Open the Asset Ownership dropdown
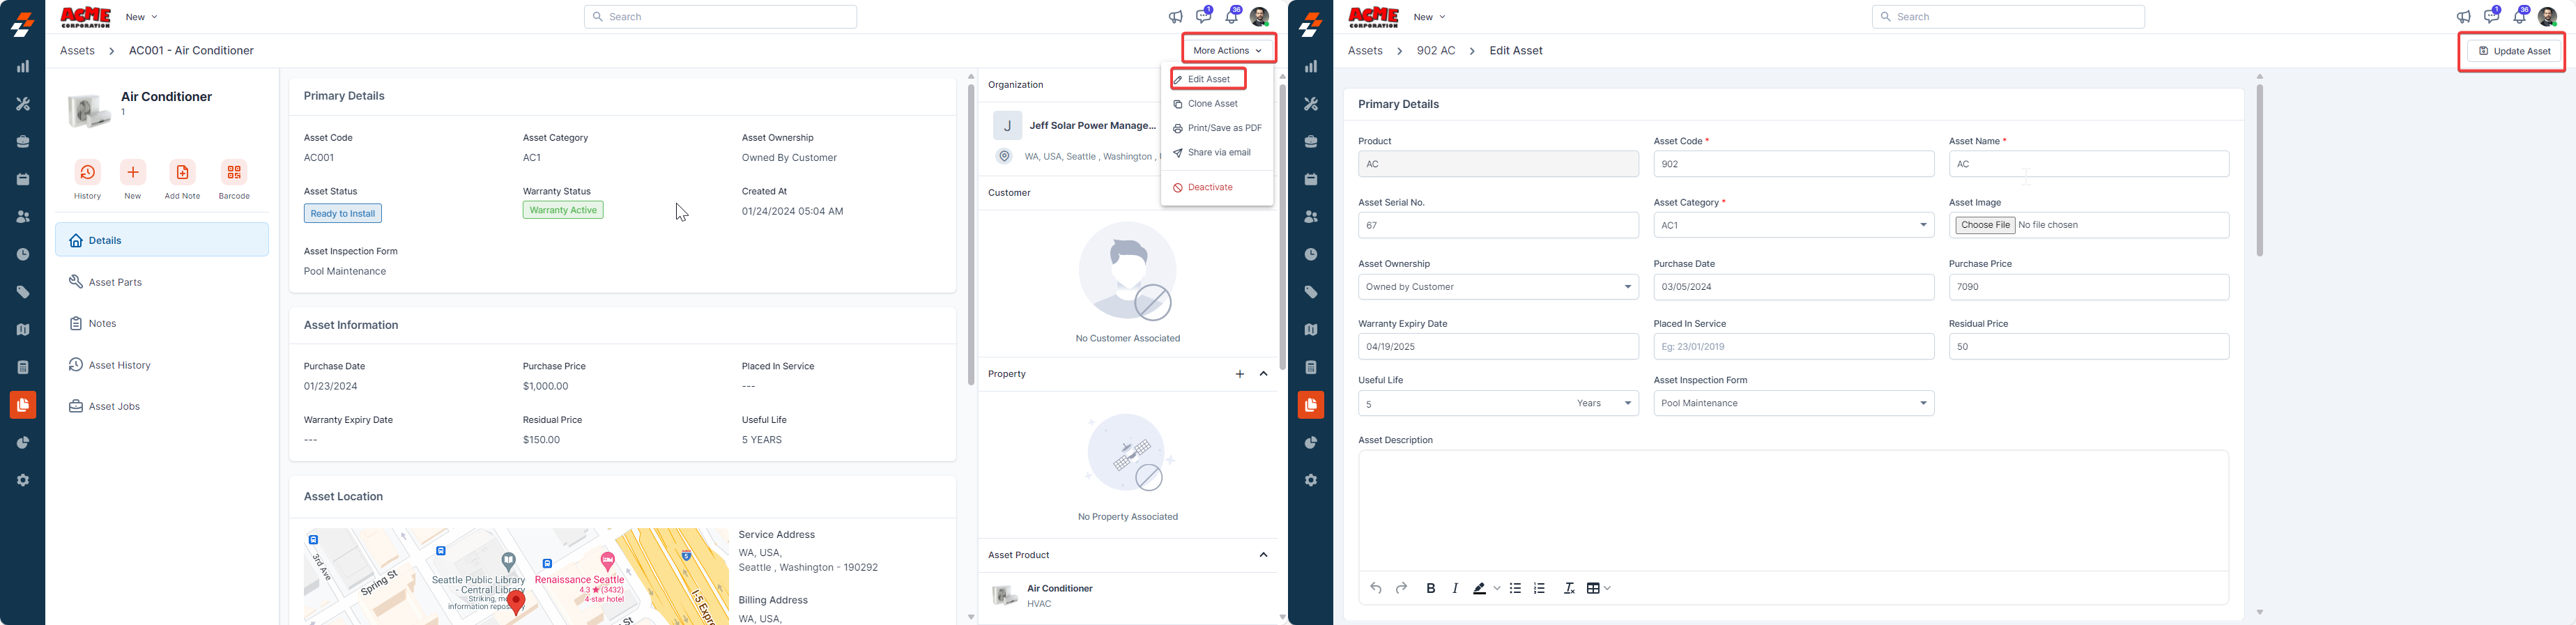This screenshot has height=625, width=2576. (1498, 287)
